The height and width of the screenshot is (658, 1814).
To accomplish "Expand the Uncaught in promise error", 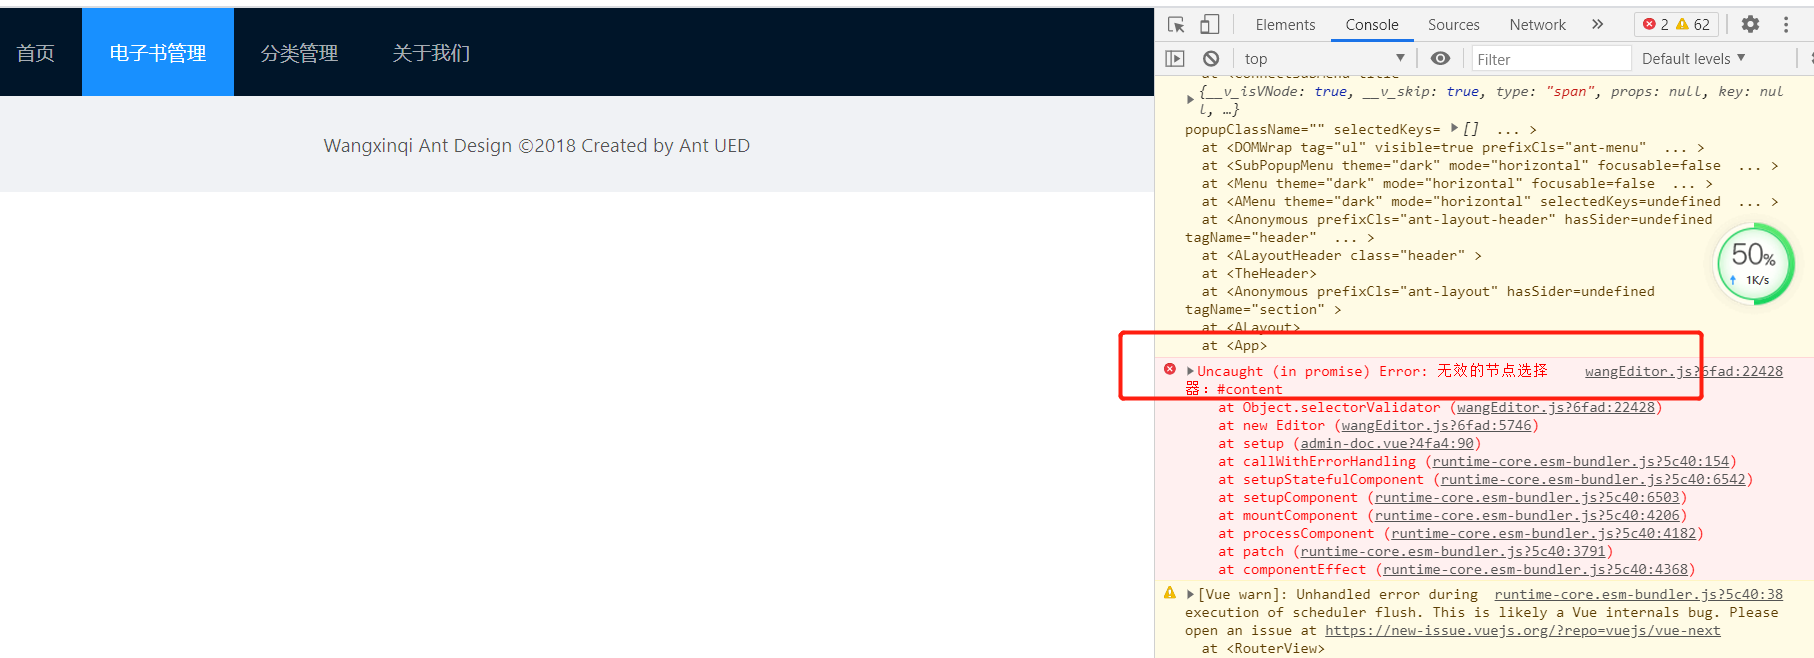I will pyautogui.click(x=1190, y=371).
